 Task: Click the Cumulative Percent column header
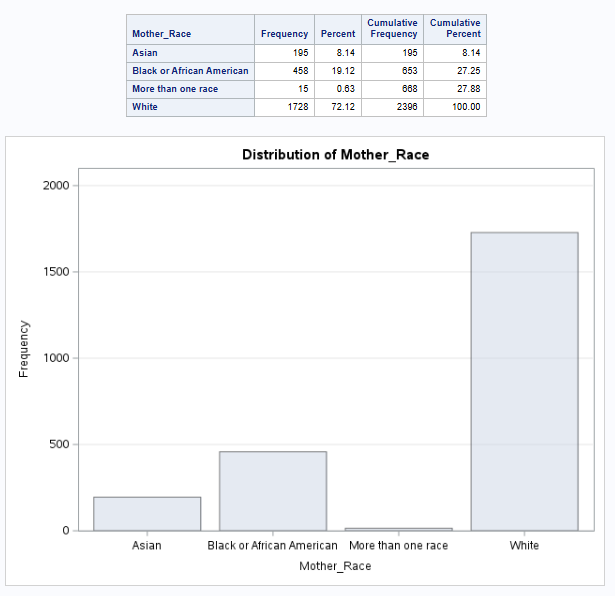pos(454,28)
